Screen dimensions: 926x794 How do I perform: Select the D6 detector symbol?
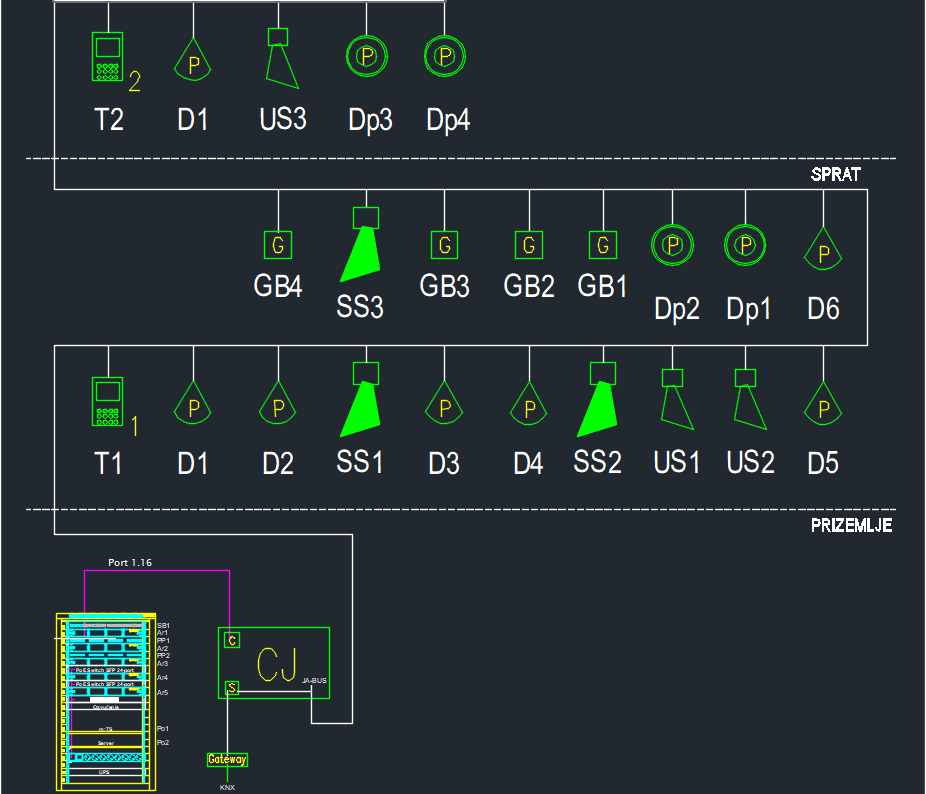pos(823,253)
